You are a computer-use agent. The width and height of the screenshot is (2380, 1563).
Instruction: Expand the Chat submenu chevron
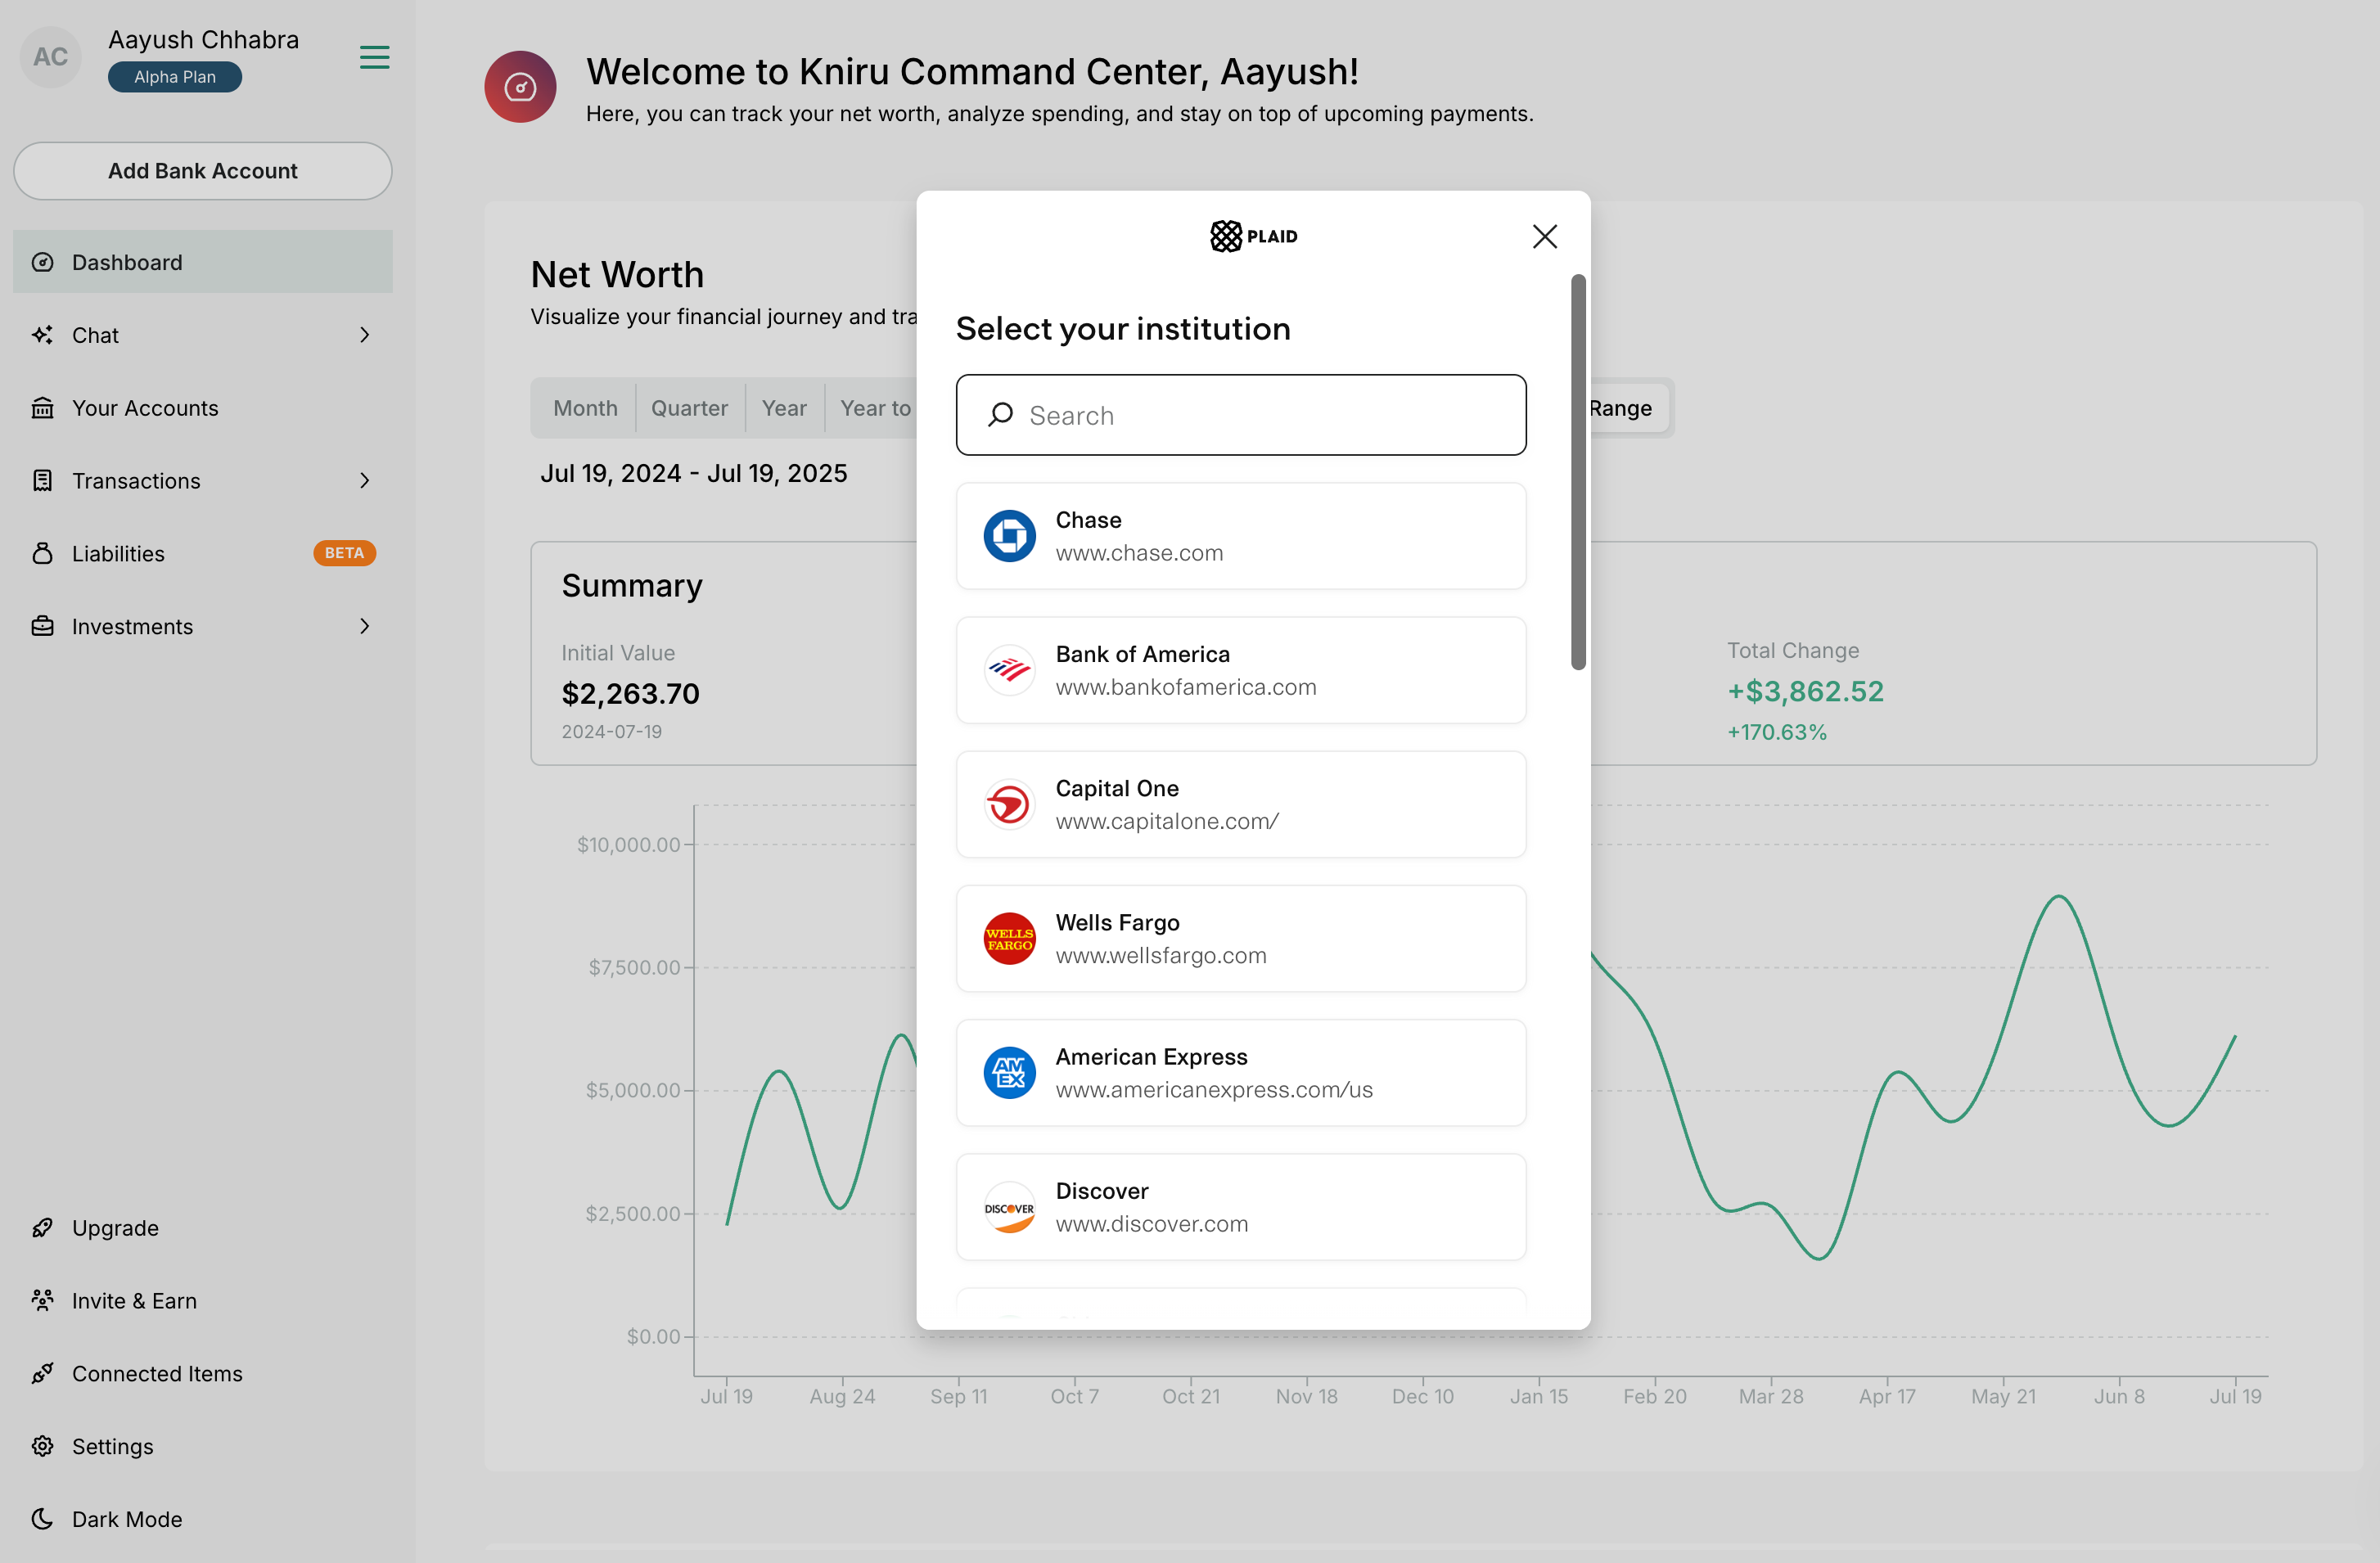(x=365, y=335)
